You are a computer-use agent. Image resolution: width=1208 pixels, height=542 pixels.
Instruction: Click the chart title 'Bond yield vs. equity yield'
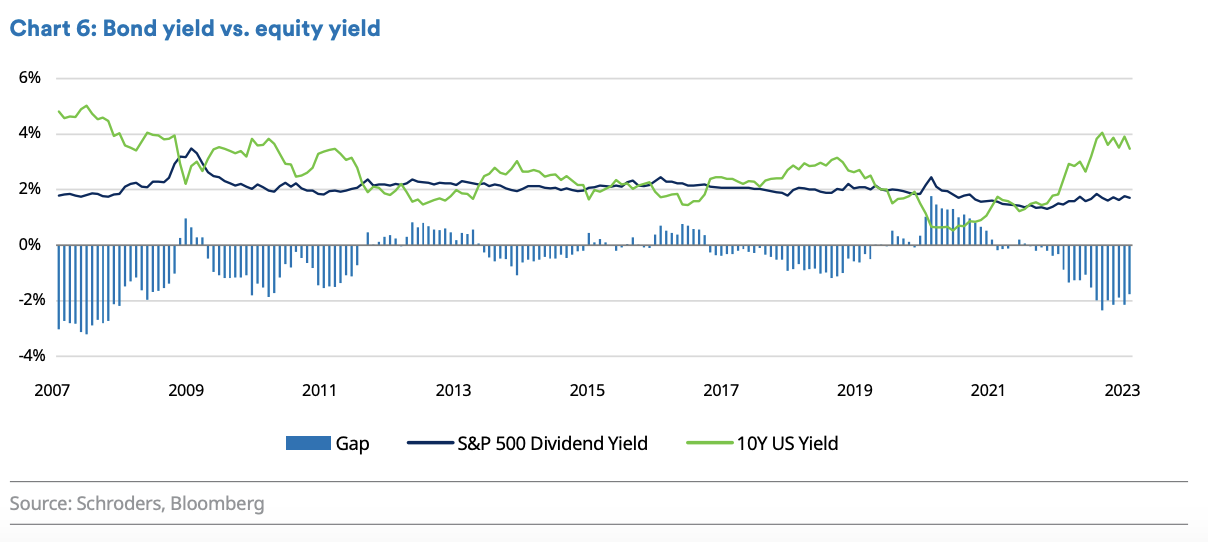coord(195,29)
